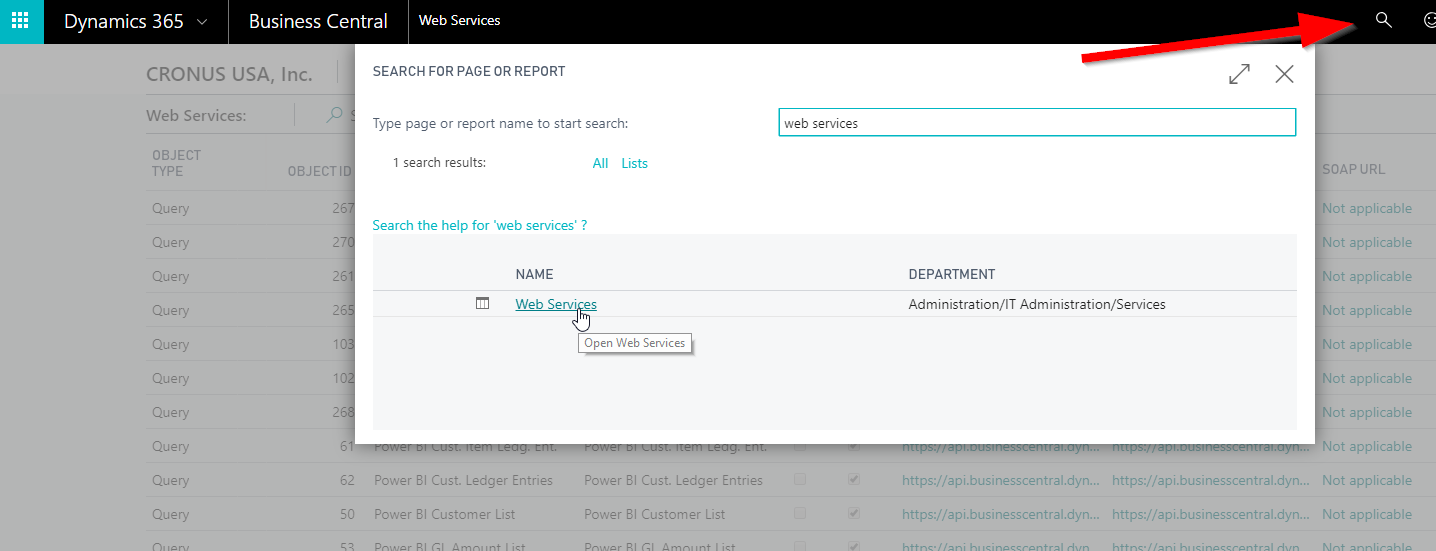Click second Power BI Customer List name cell
The image size is (1436, 551).
tap(655, 514)
